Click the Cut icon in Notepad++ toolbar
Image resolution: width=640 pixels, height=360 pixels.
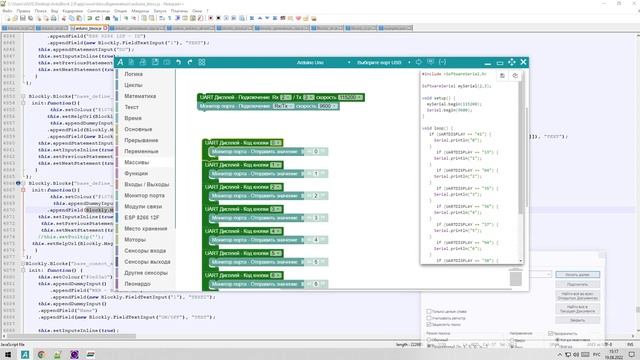[64, 18]
